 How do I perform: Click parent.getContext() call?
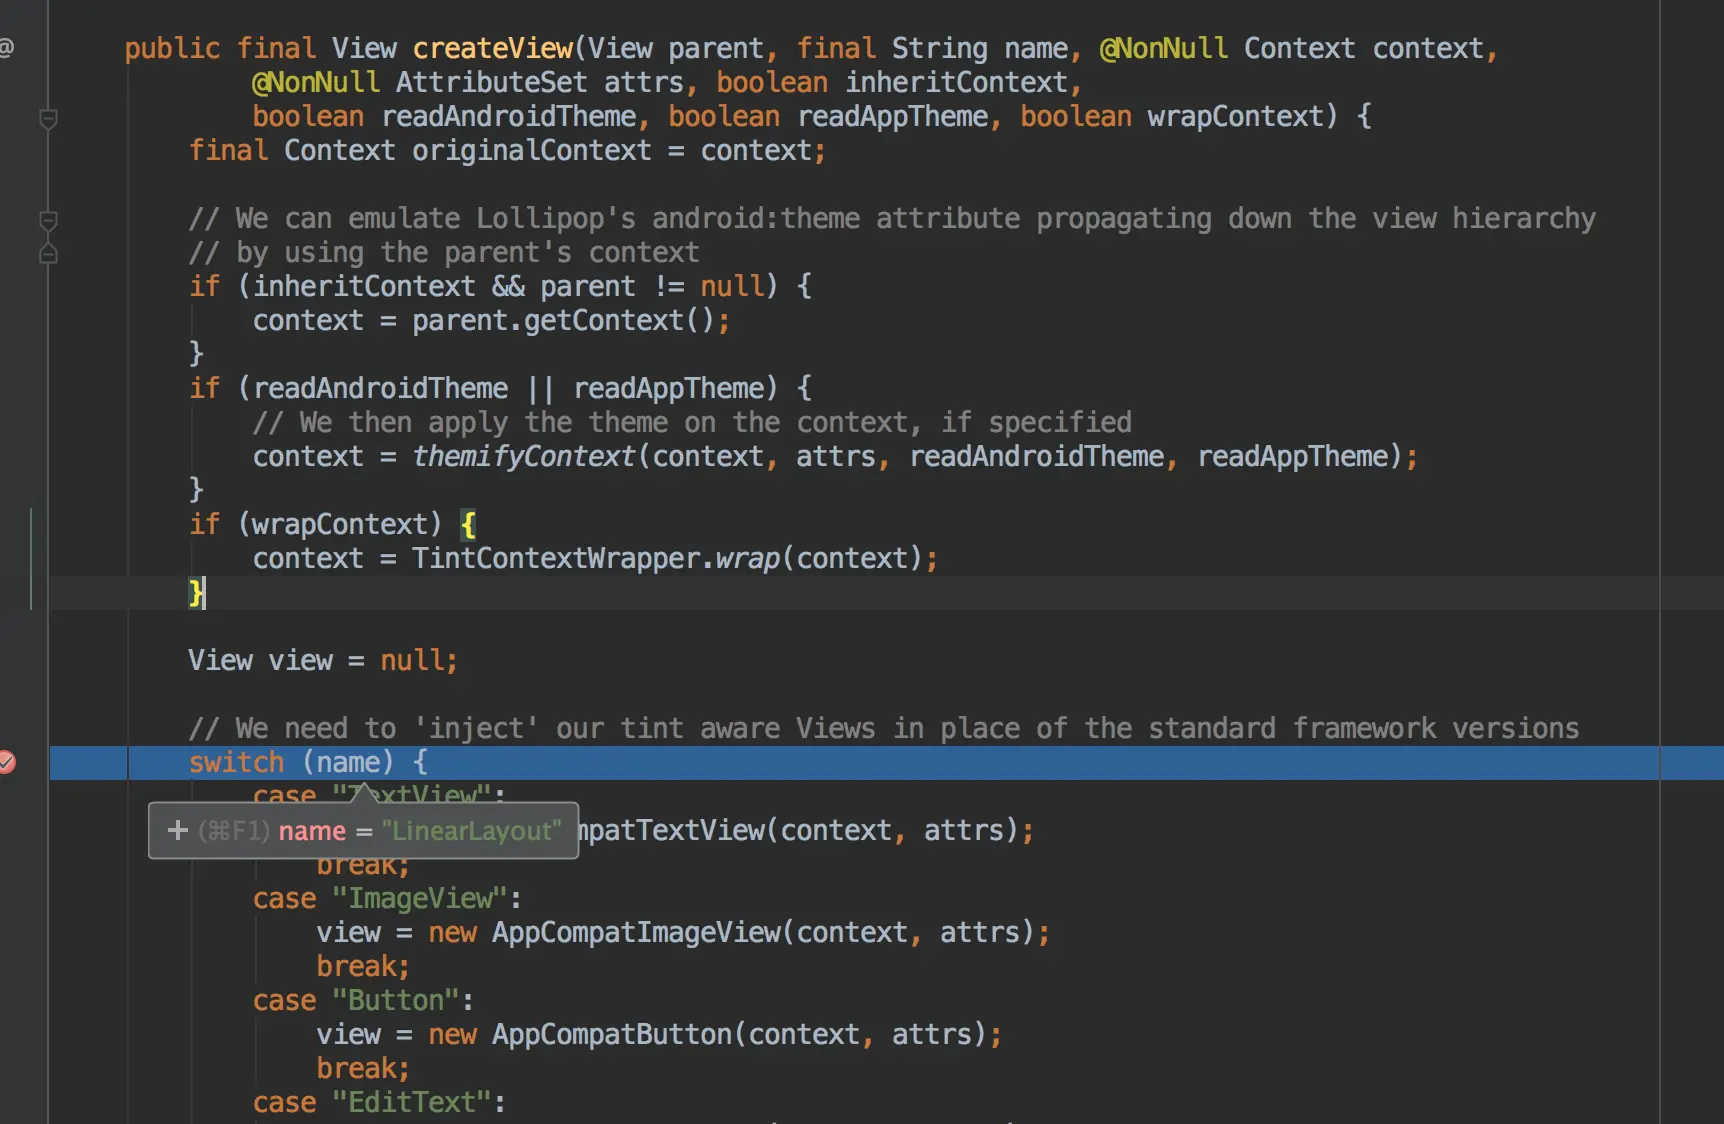click(564, 320)
